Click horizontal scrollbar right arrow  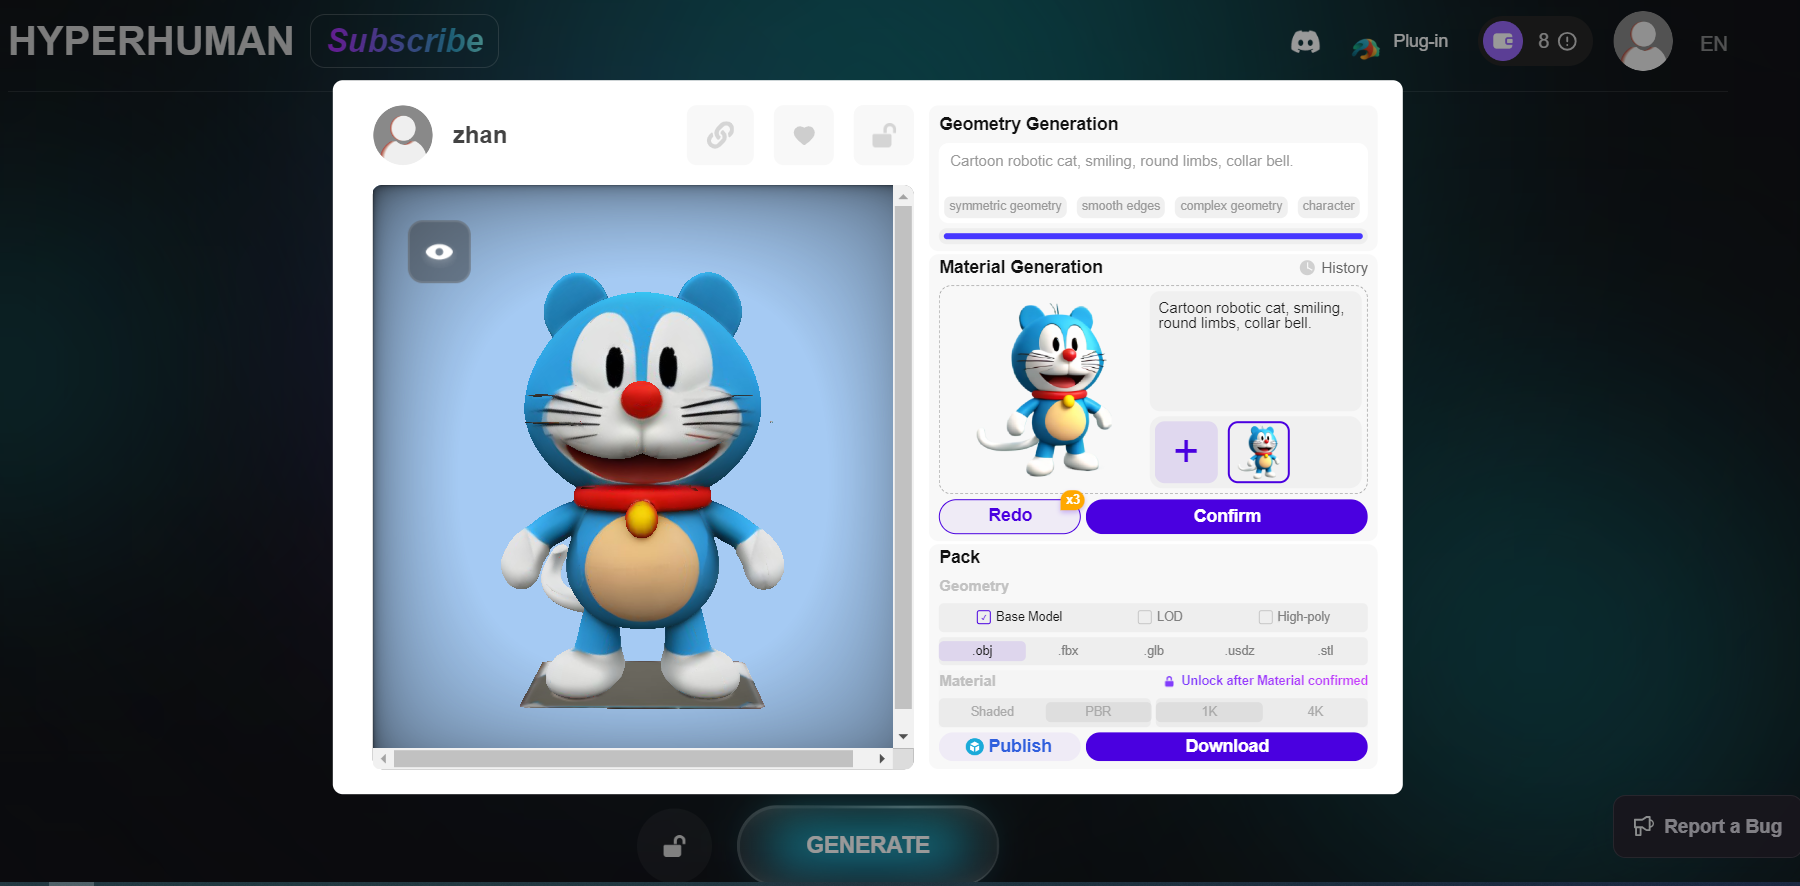pyautogui.click(x=882, y=759)
